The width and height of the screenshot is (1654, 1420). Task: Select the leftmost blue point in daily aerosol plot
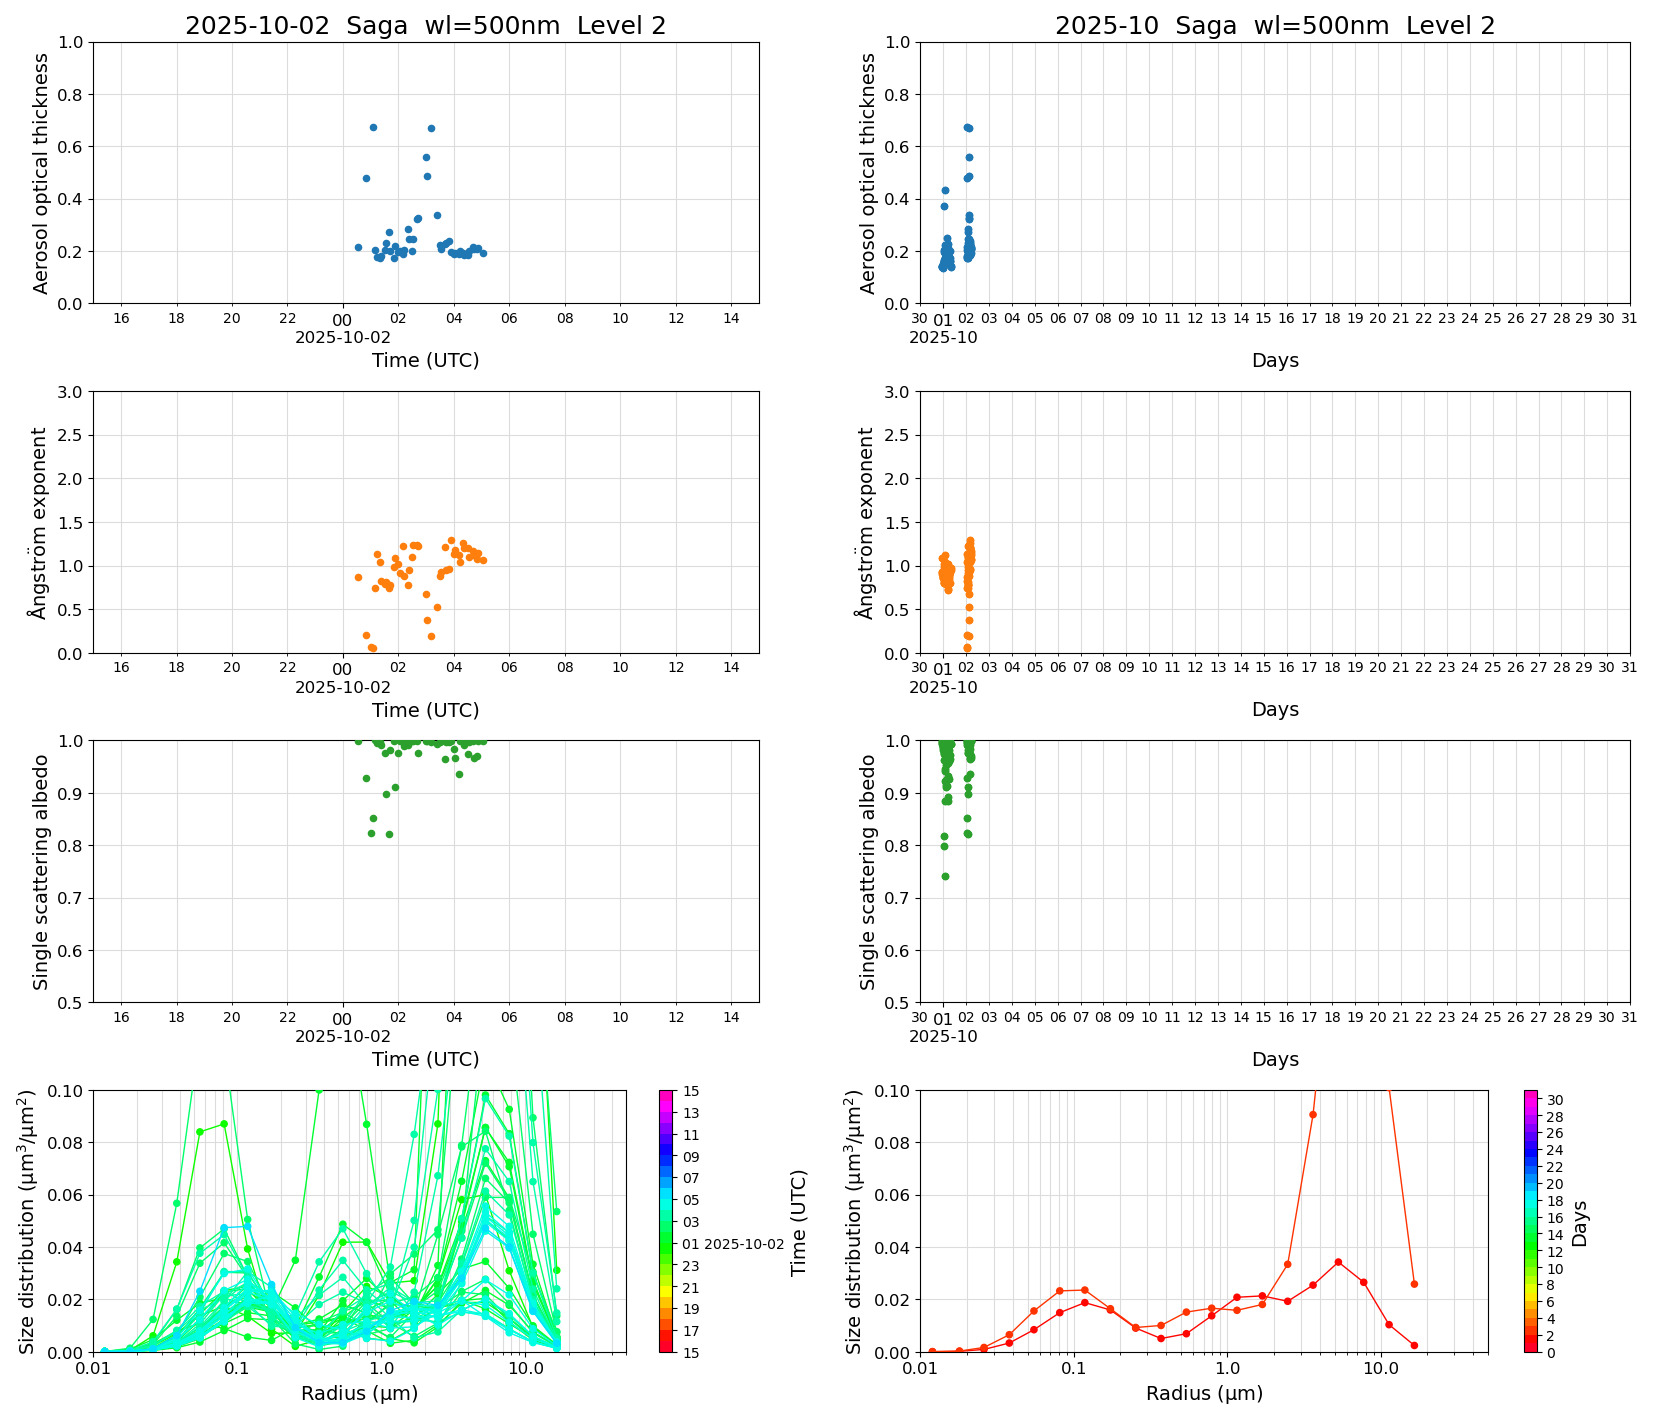(358, 247)
